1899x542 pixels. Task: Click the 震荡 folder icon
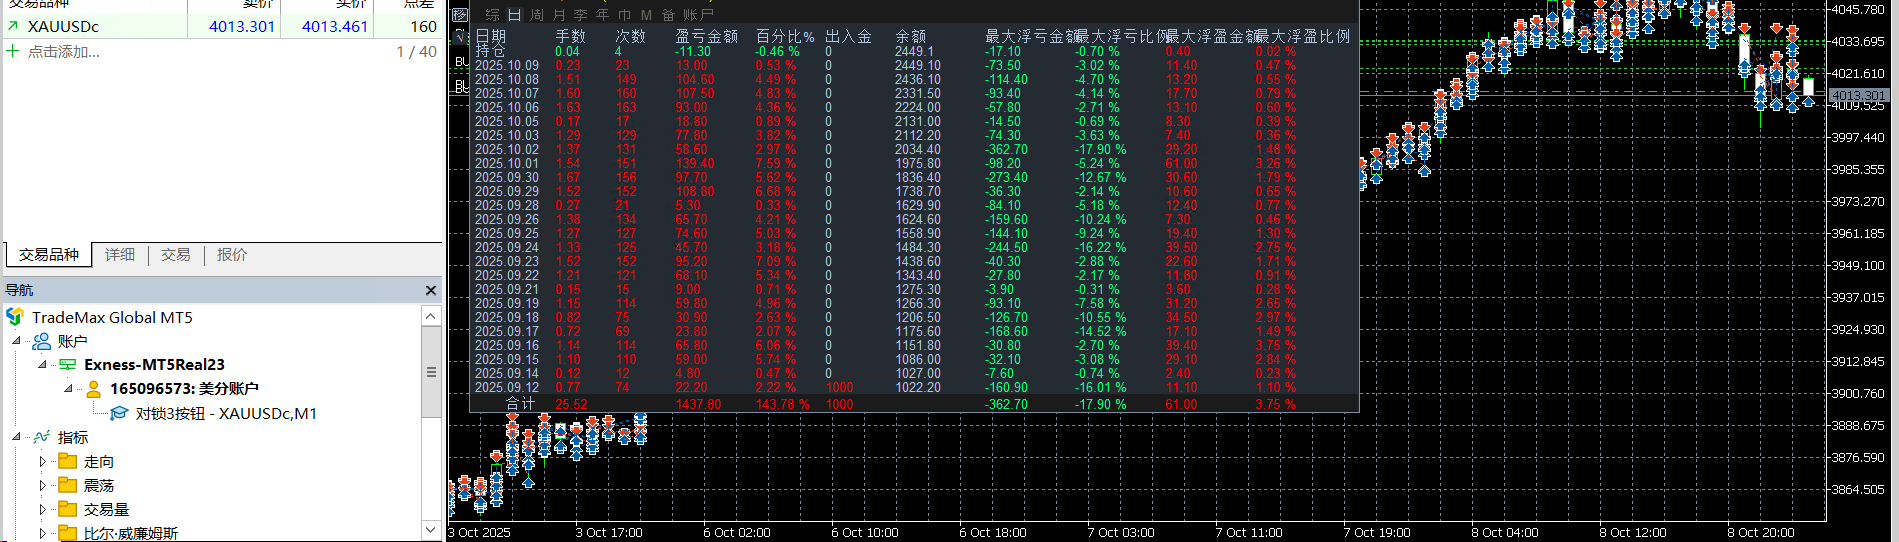(68, 485)
